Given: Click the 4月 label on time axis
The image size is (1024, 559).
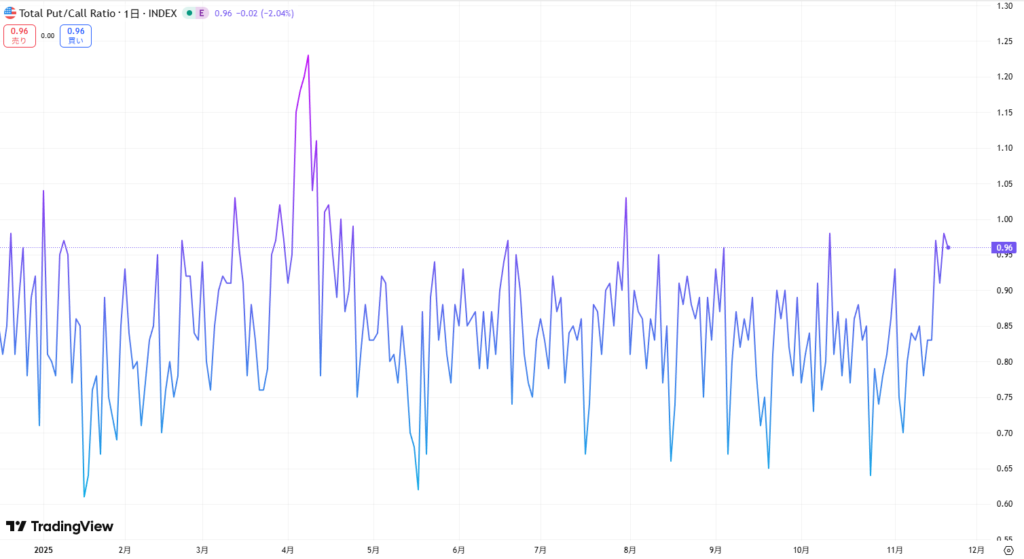Looking at the screenshot, I should tap(288, 549).
